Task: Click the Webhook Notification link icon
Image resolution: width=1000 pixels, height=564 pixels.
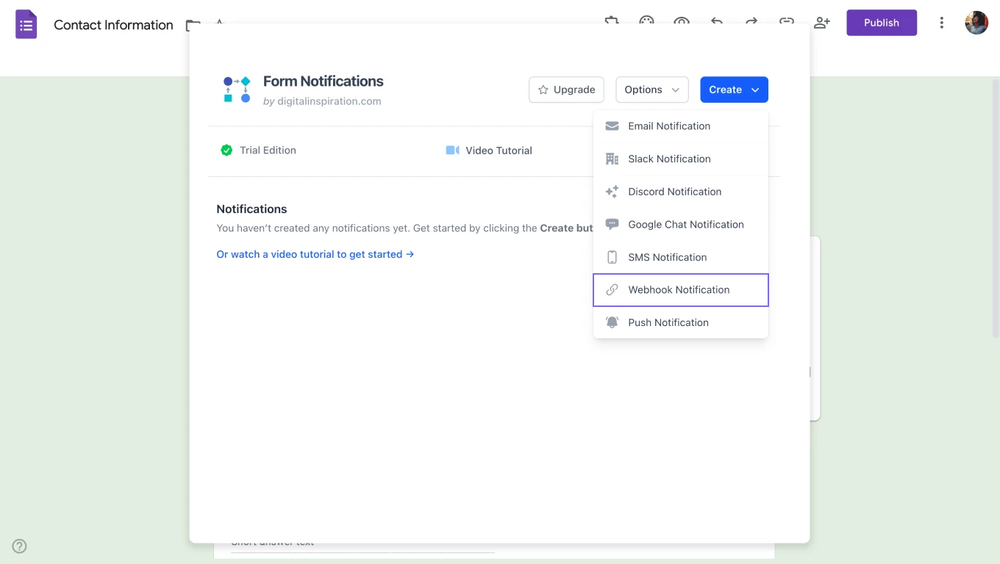Action: point(612,290)
